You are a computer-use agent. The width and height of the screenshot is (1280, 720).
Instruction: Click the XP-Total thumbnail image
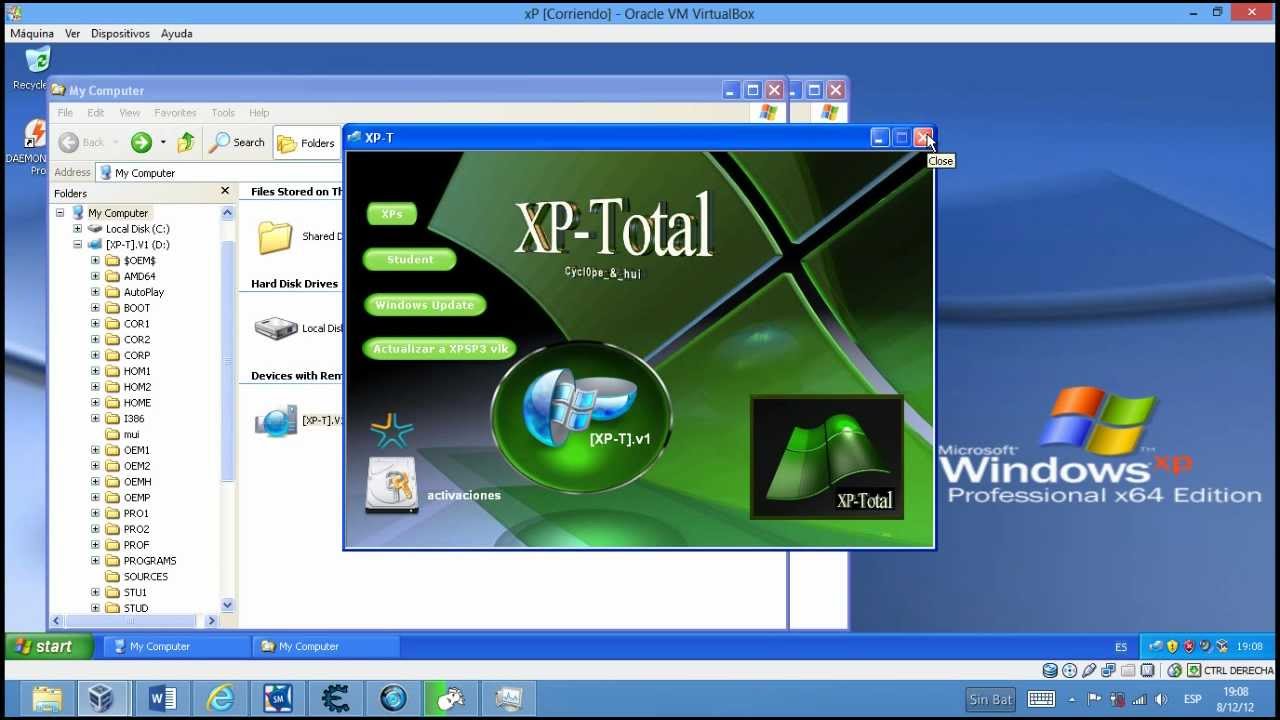pos(827,457)
